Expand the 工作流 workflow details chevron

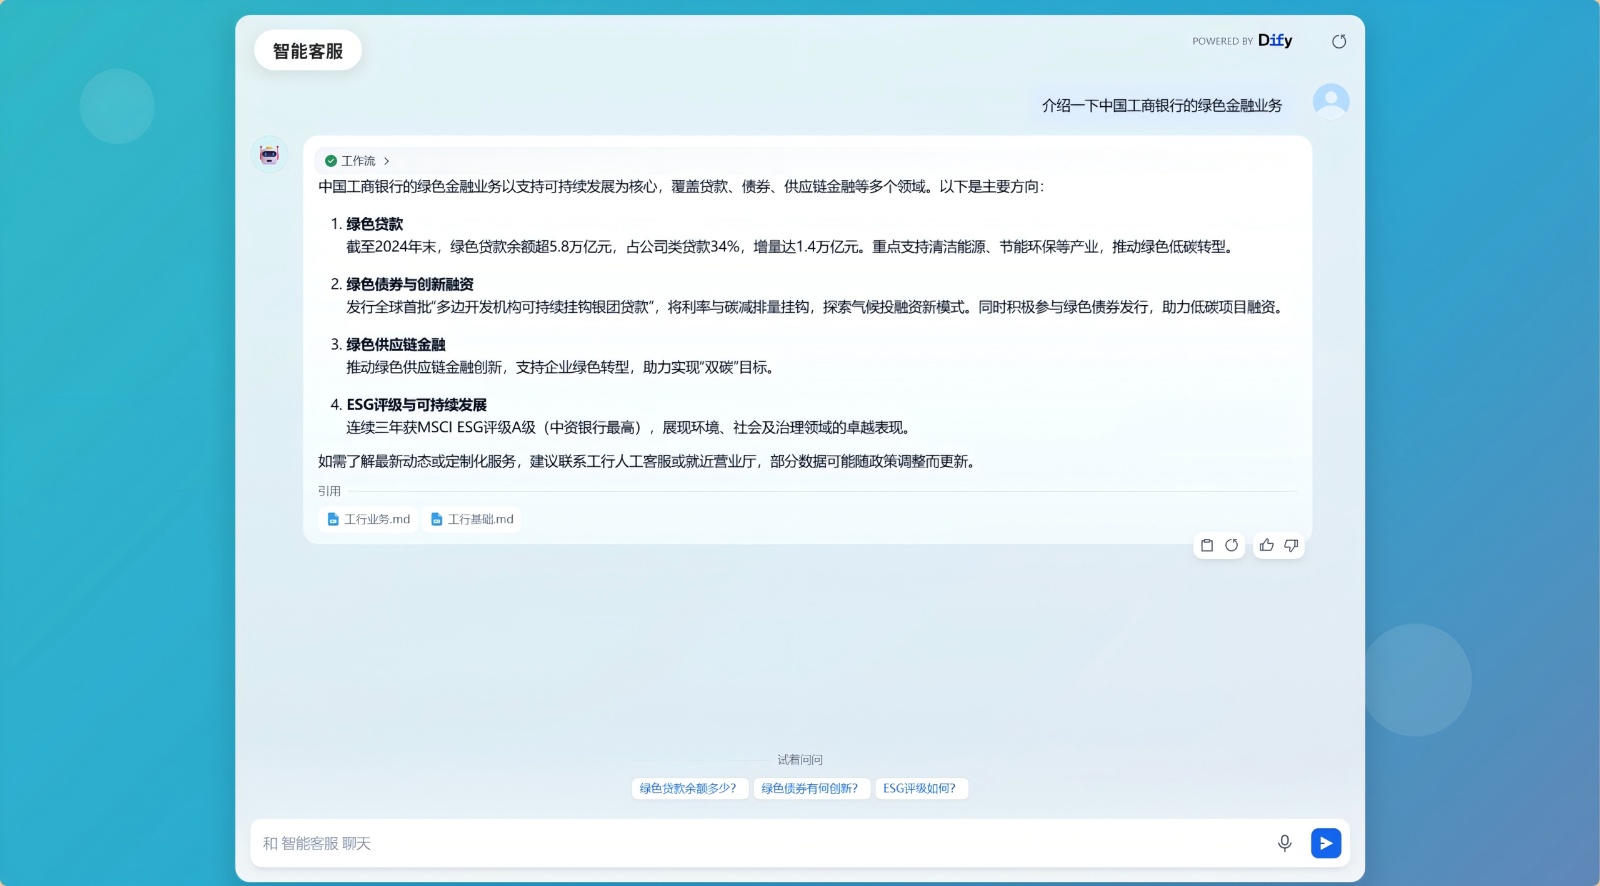(386, 161)
